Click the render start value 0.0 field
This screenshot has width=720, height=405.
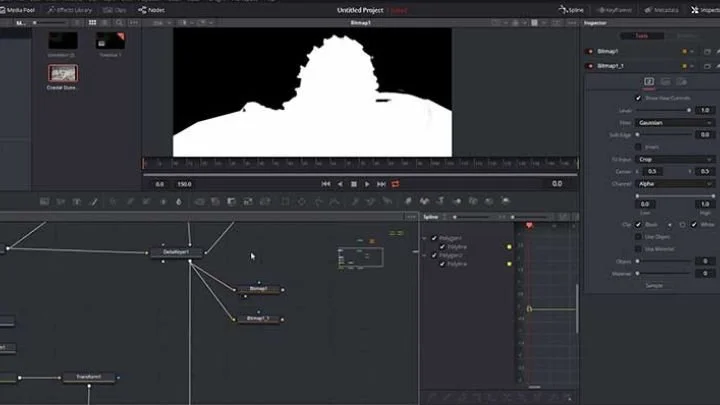tap(159, 184)
